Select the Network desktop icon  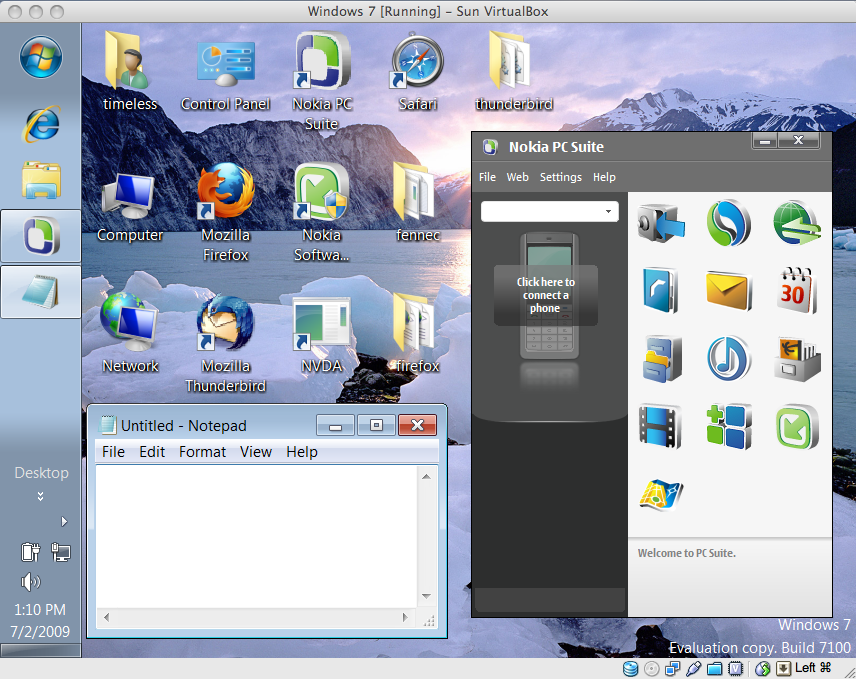(x=130, y=333)
